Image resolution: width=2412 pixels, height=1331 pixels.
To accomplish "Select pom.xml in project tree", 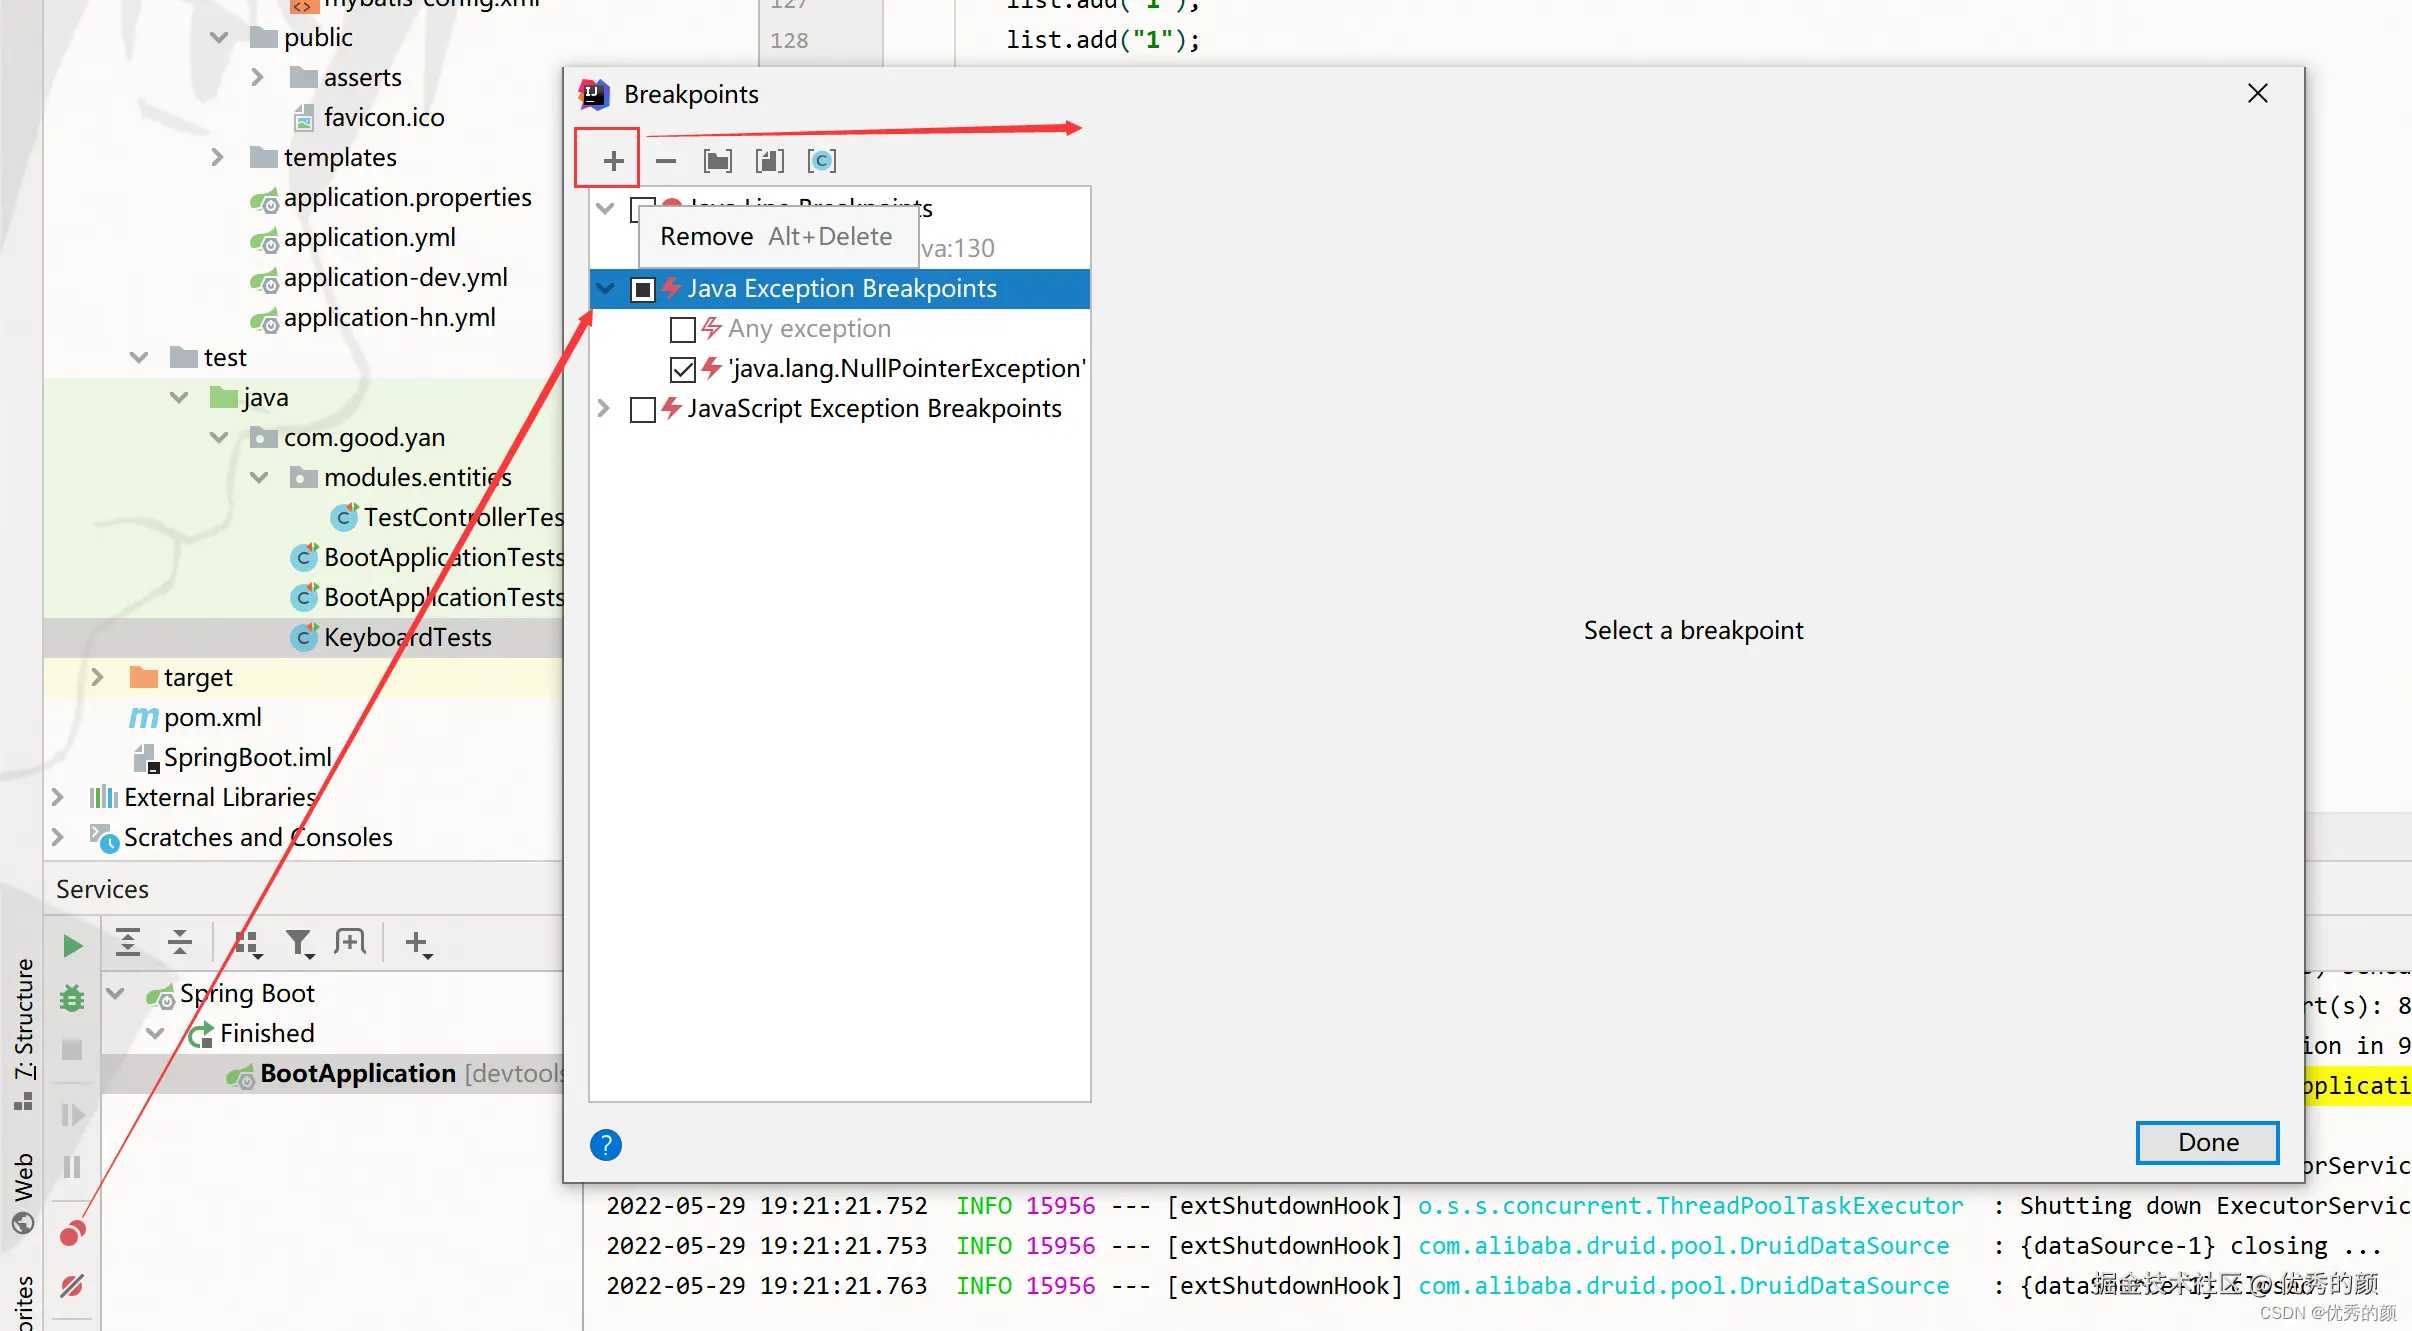I will tap(212, 717).
